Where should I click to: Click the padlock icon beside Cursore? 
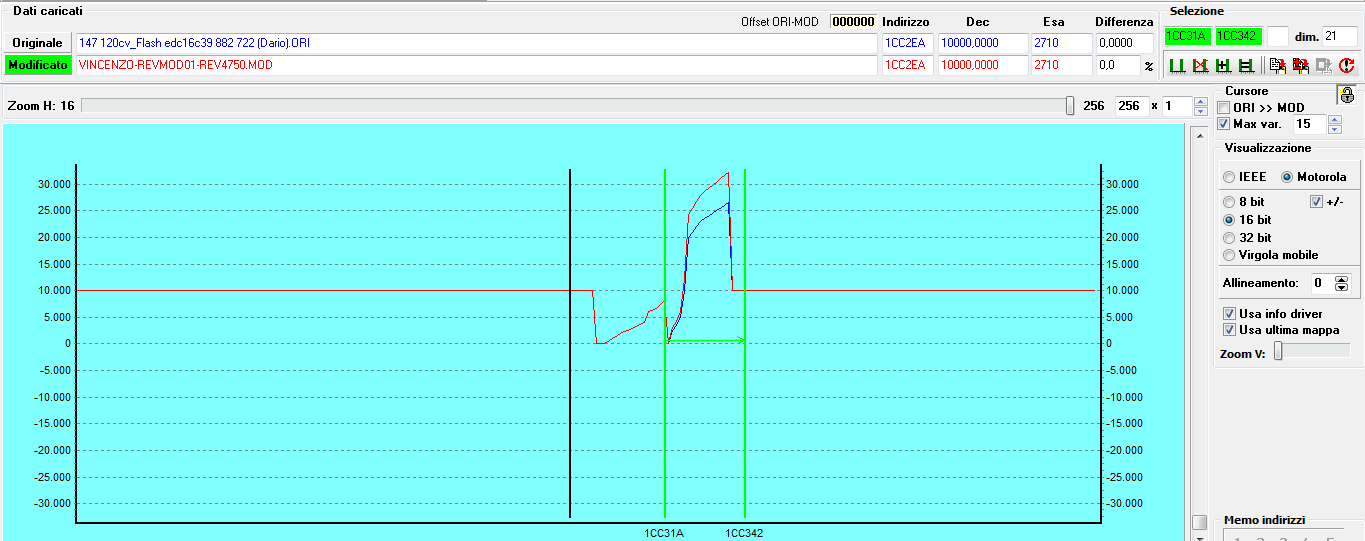(1346, 95)
